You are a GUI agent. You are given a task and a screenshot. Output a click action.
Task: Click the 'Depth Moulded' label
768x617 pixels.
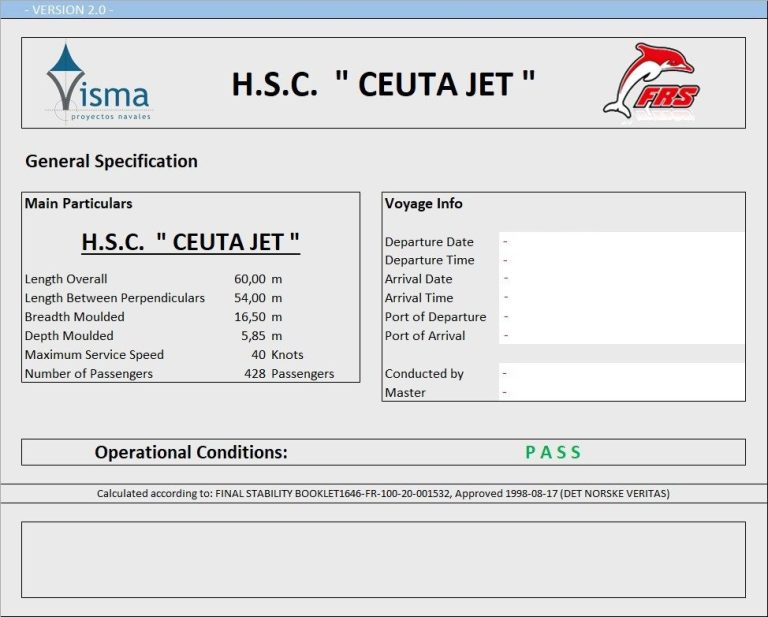(69, 335)
